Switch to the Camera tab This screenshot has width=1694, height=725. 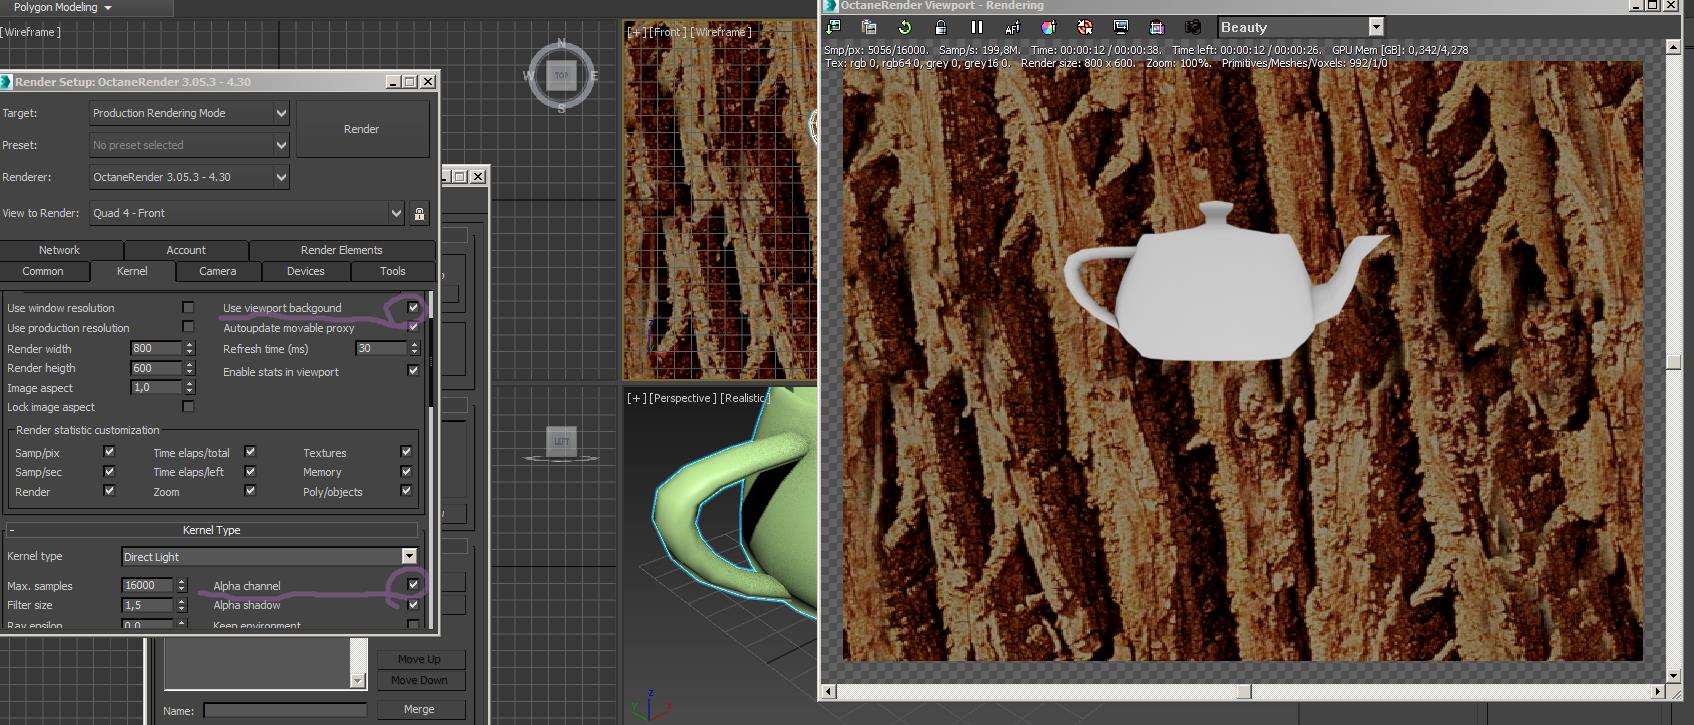217,271
